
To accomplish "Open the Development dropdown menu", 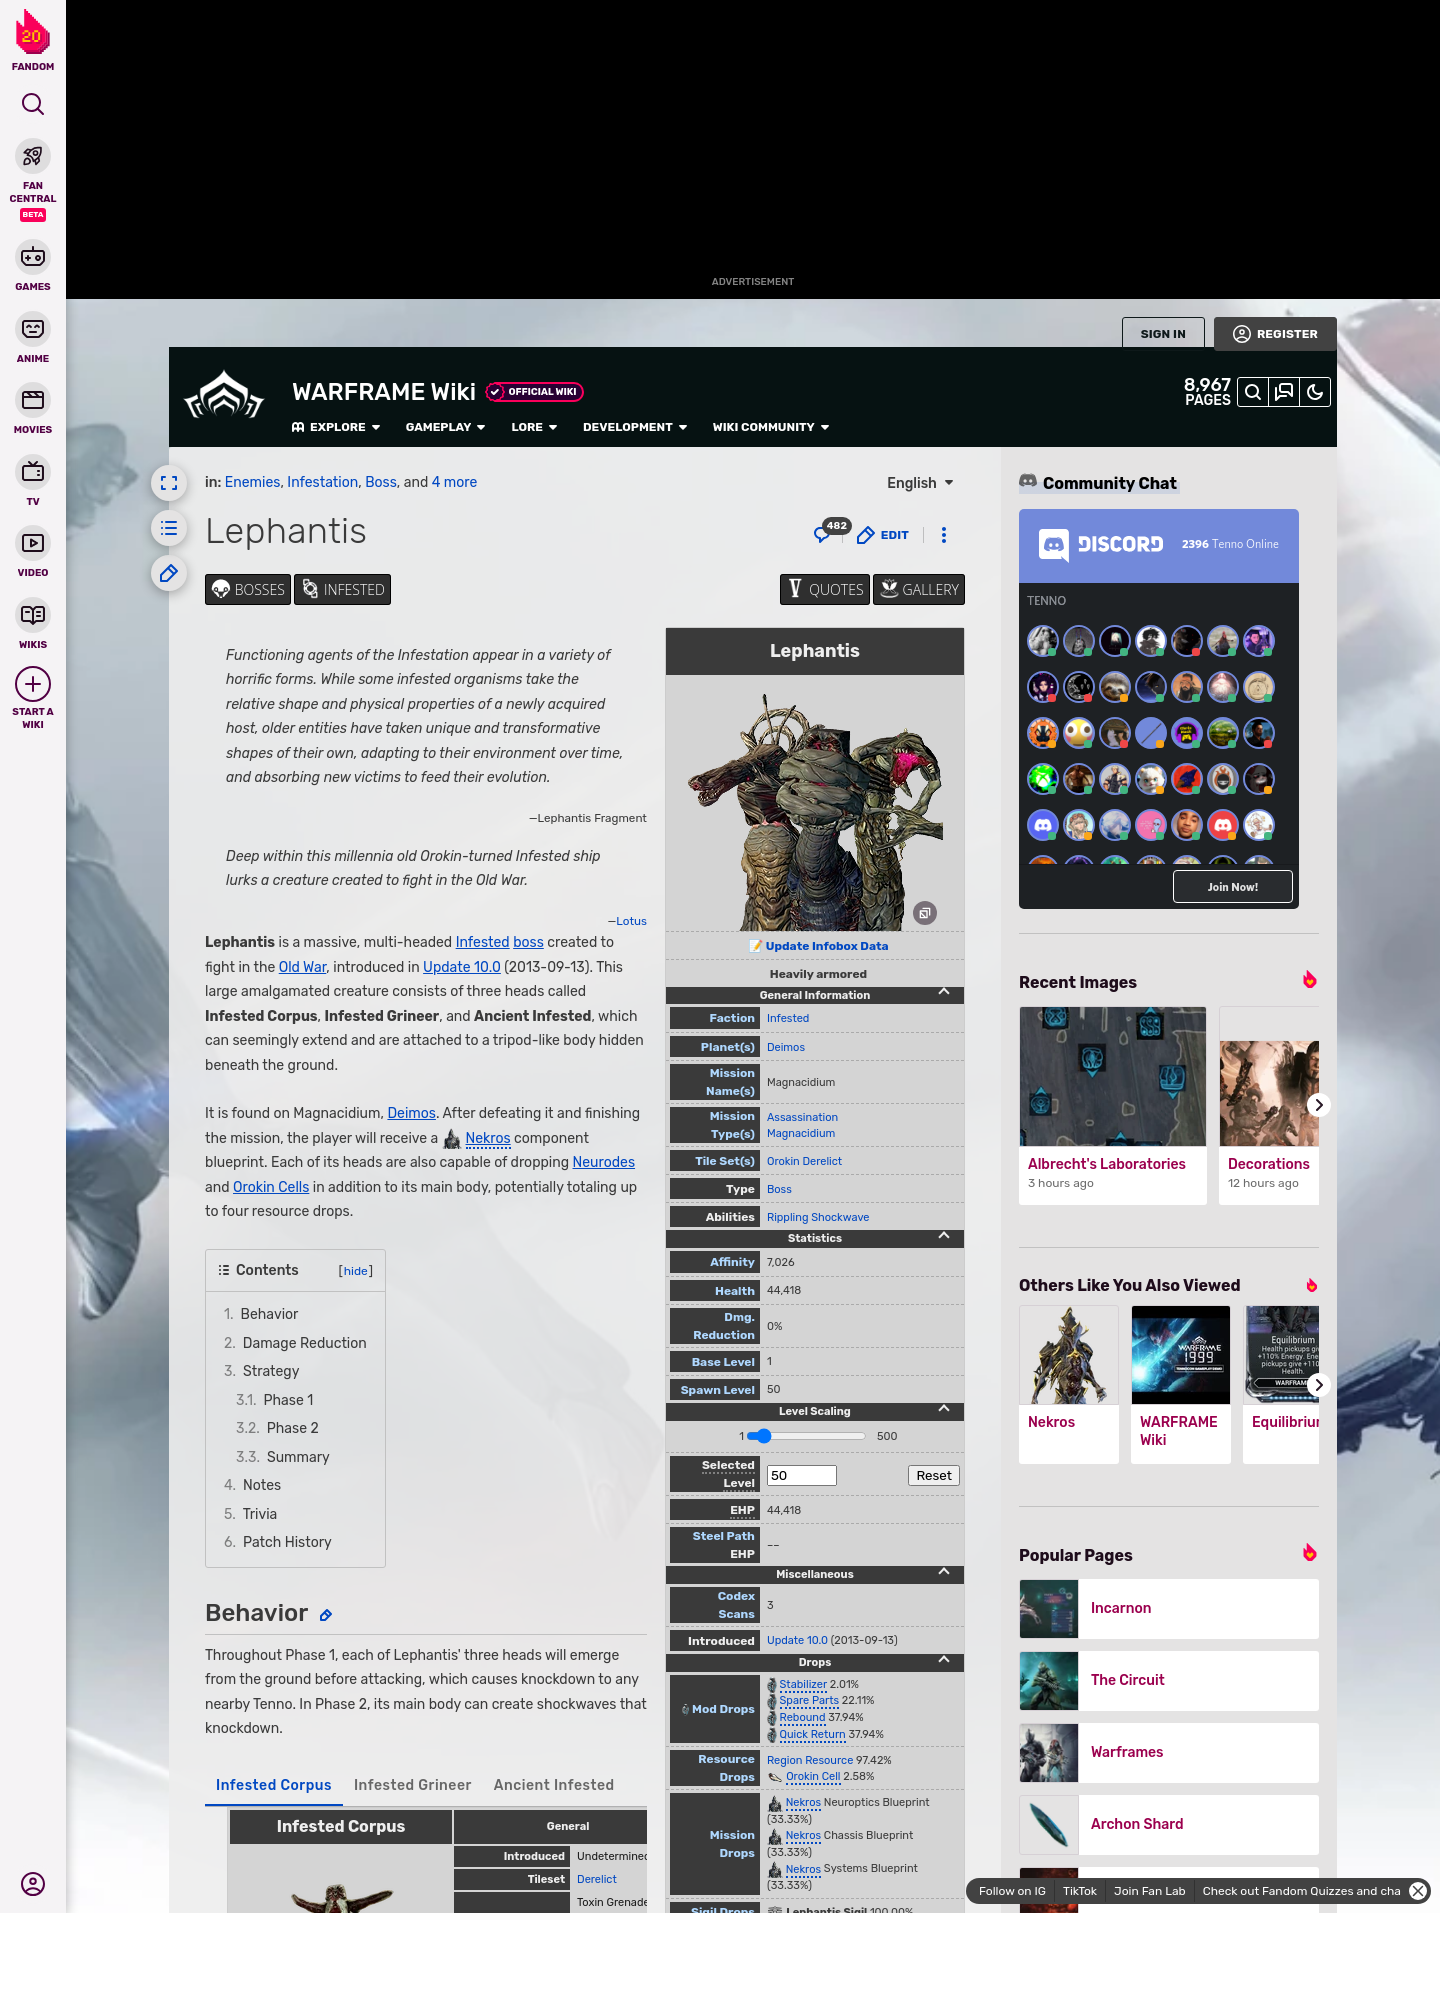I will 635,427.
